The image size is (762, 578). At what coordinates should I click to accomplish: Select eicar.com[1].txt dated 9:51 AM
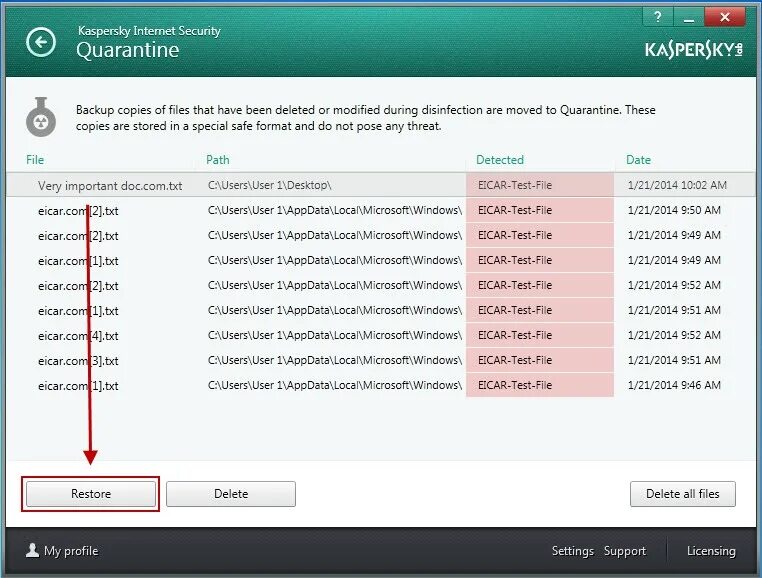pos(381,310)
